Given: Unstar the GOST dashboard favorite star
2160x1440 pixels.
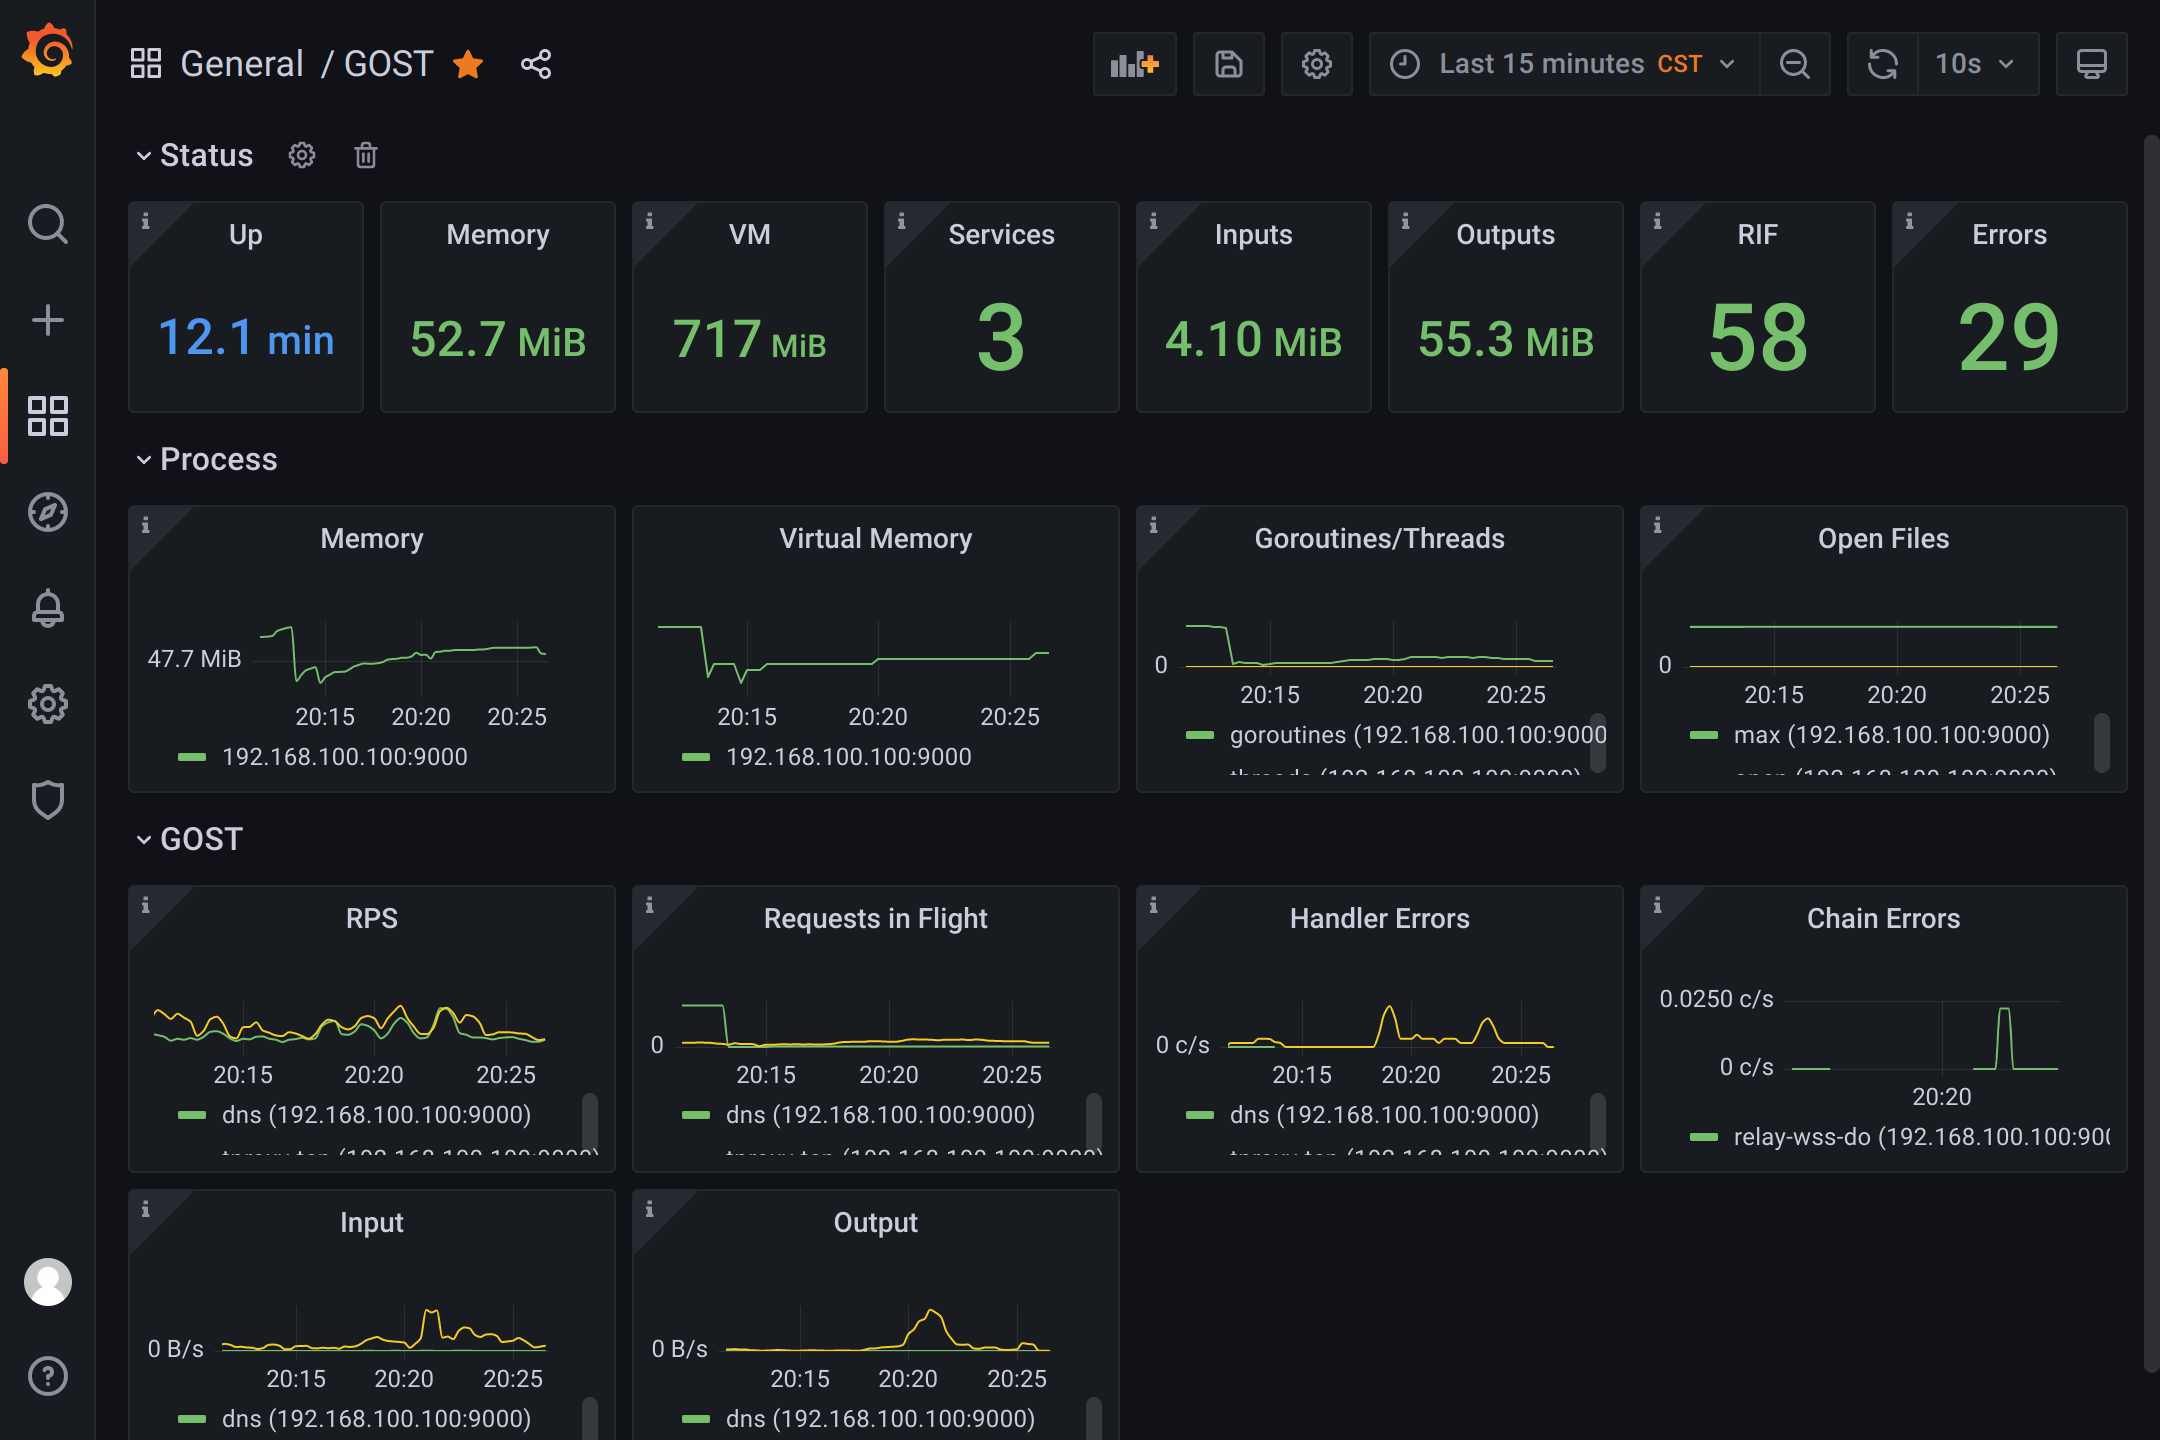Looking at the screenshot, I should [x=468, y=64].
